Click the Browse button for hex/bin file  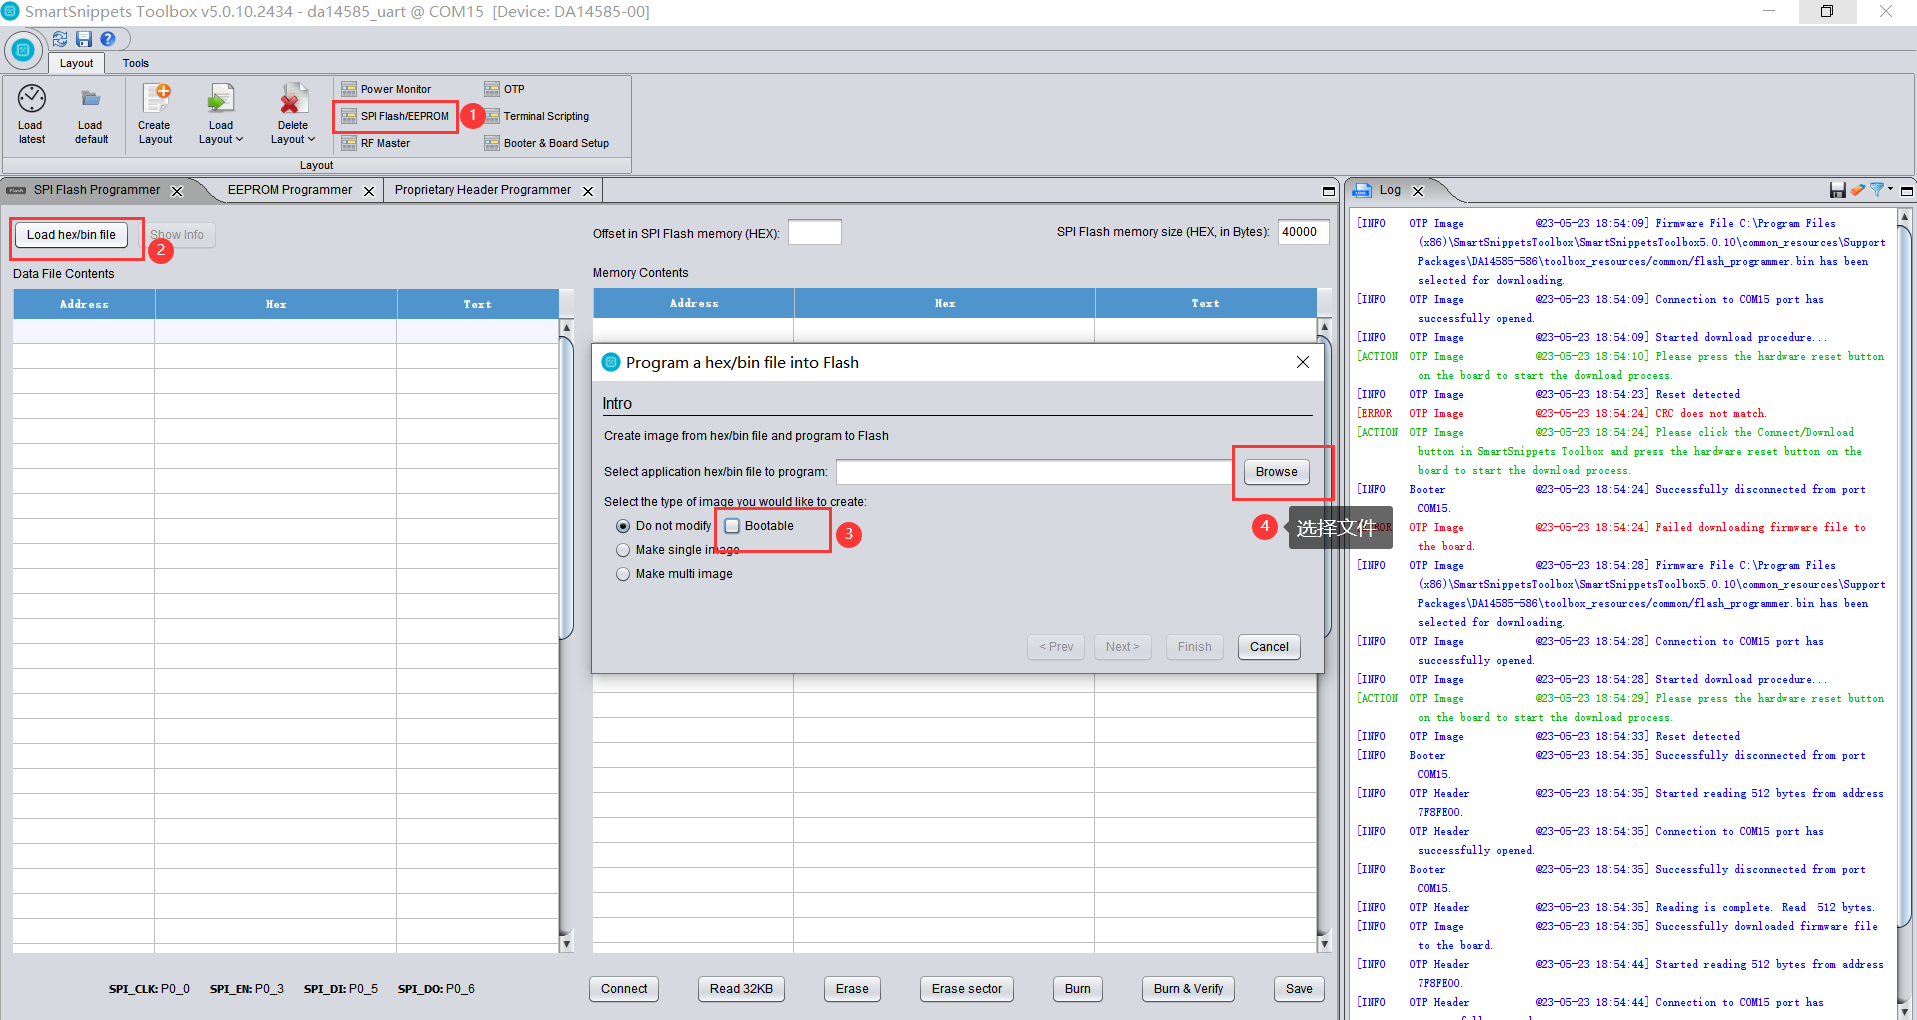point(1277,472)
